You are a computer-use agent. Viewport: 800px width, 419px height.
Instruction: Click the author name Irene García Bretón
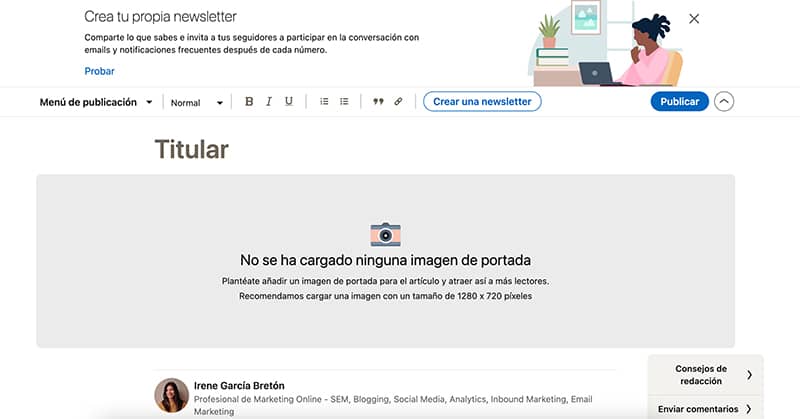pos(239,386)
